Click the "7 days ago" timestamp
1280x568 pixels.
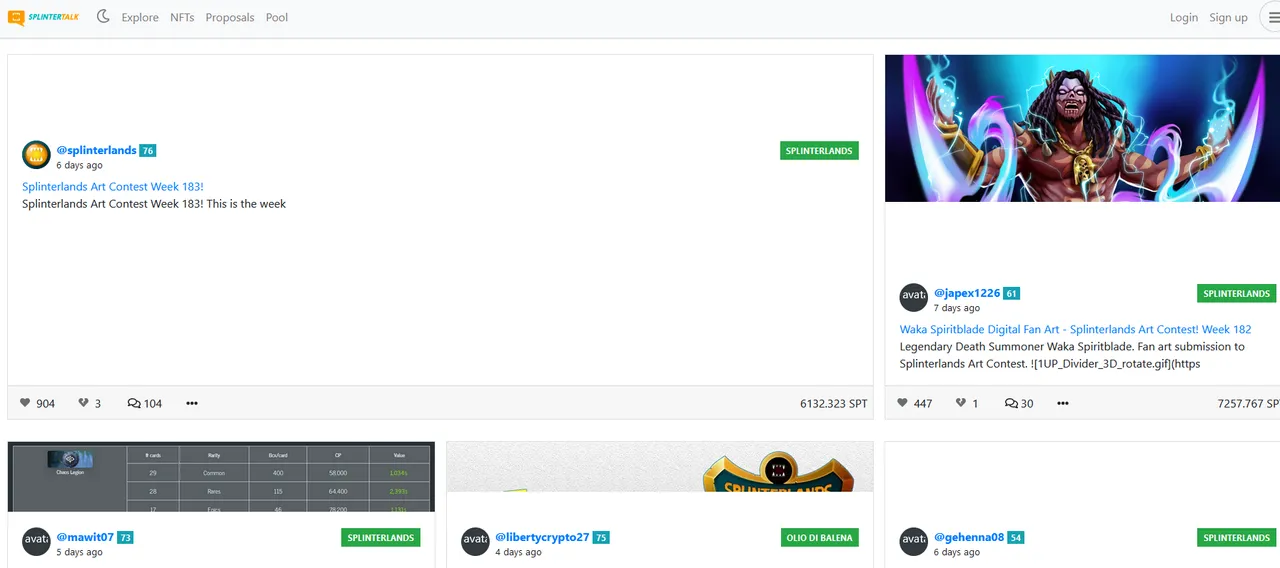(957, 308)
